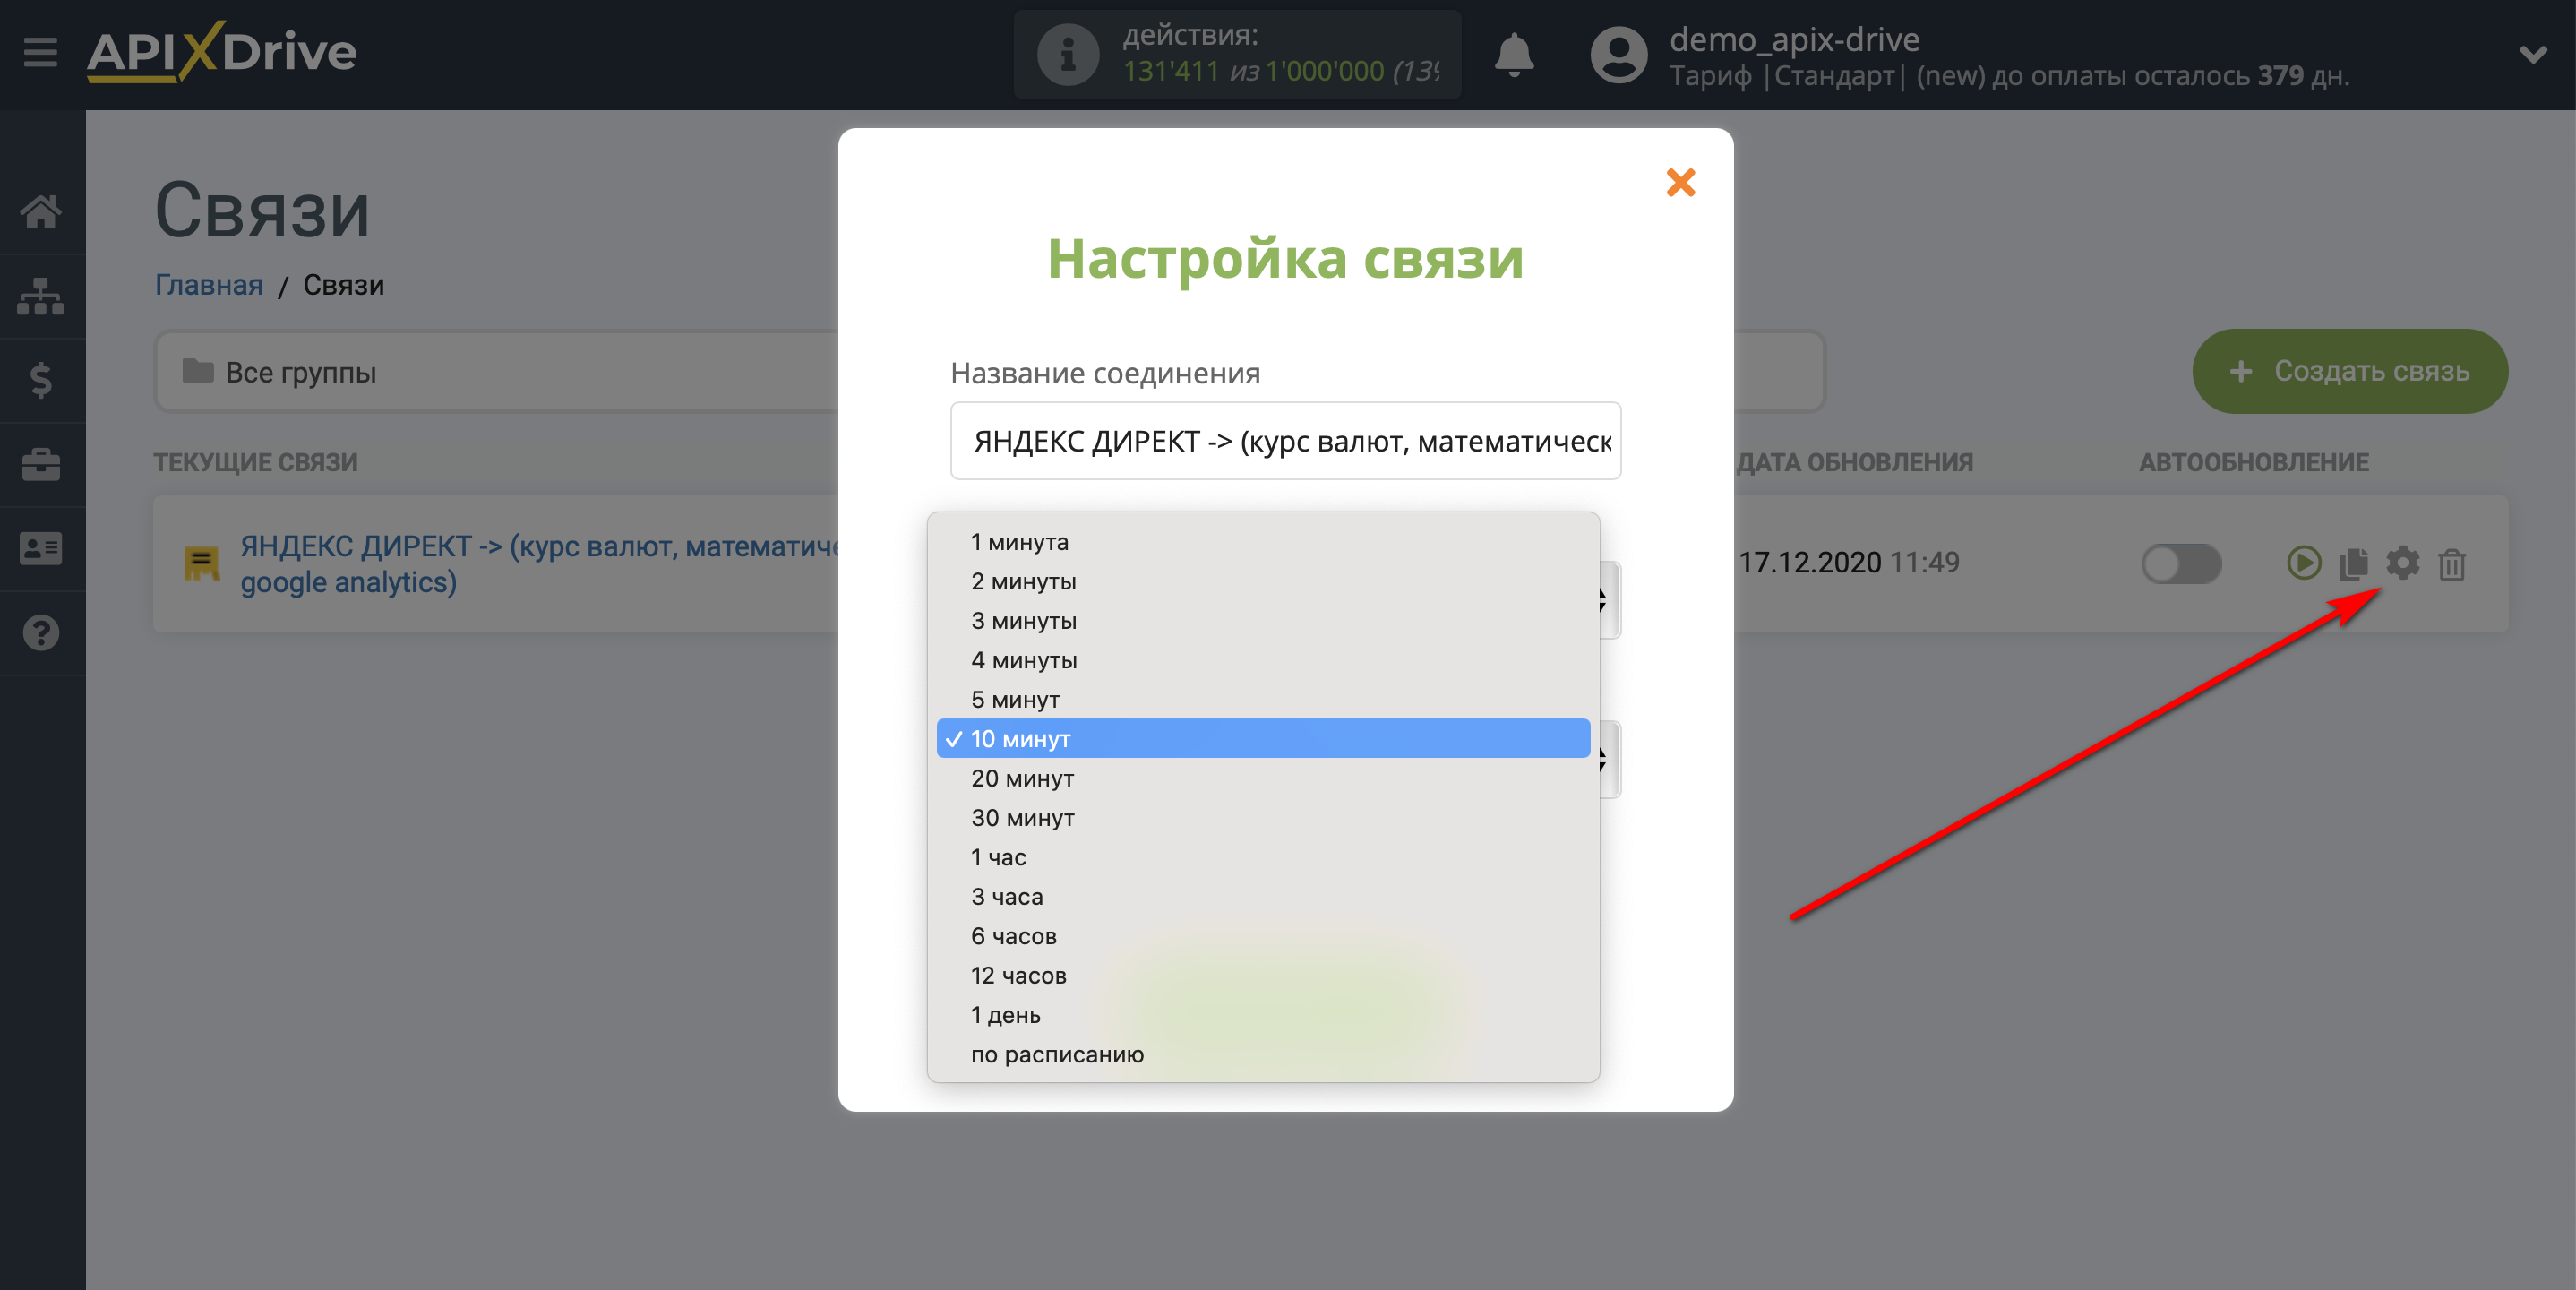2576x1290 pixels.
Task: Click date 17.12.2020 11:49 cell
Action: (1848, 563)
